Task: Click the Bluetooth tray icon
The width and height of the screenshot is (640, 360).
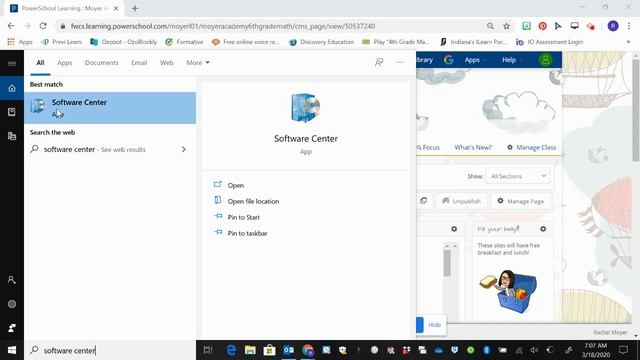Action: tap(486, 350)
